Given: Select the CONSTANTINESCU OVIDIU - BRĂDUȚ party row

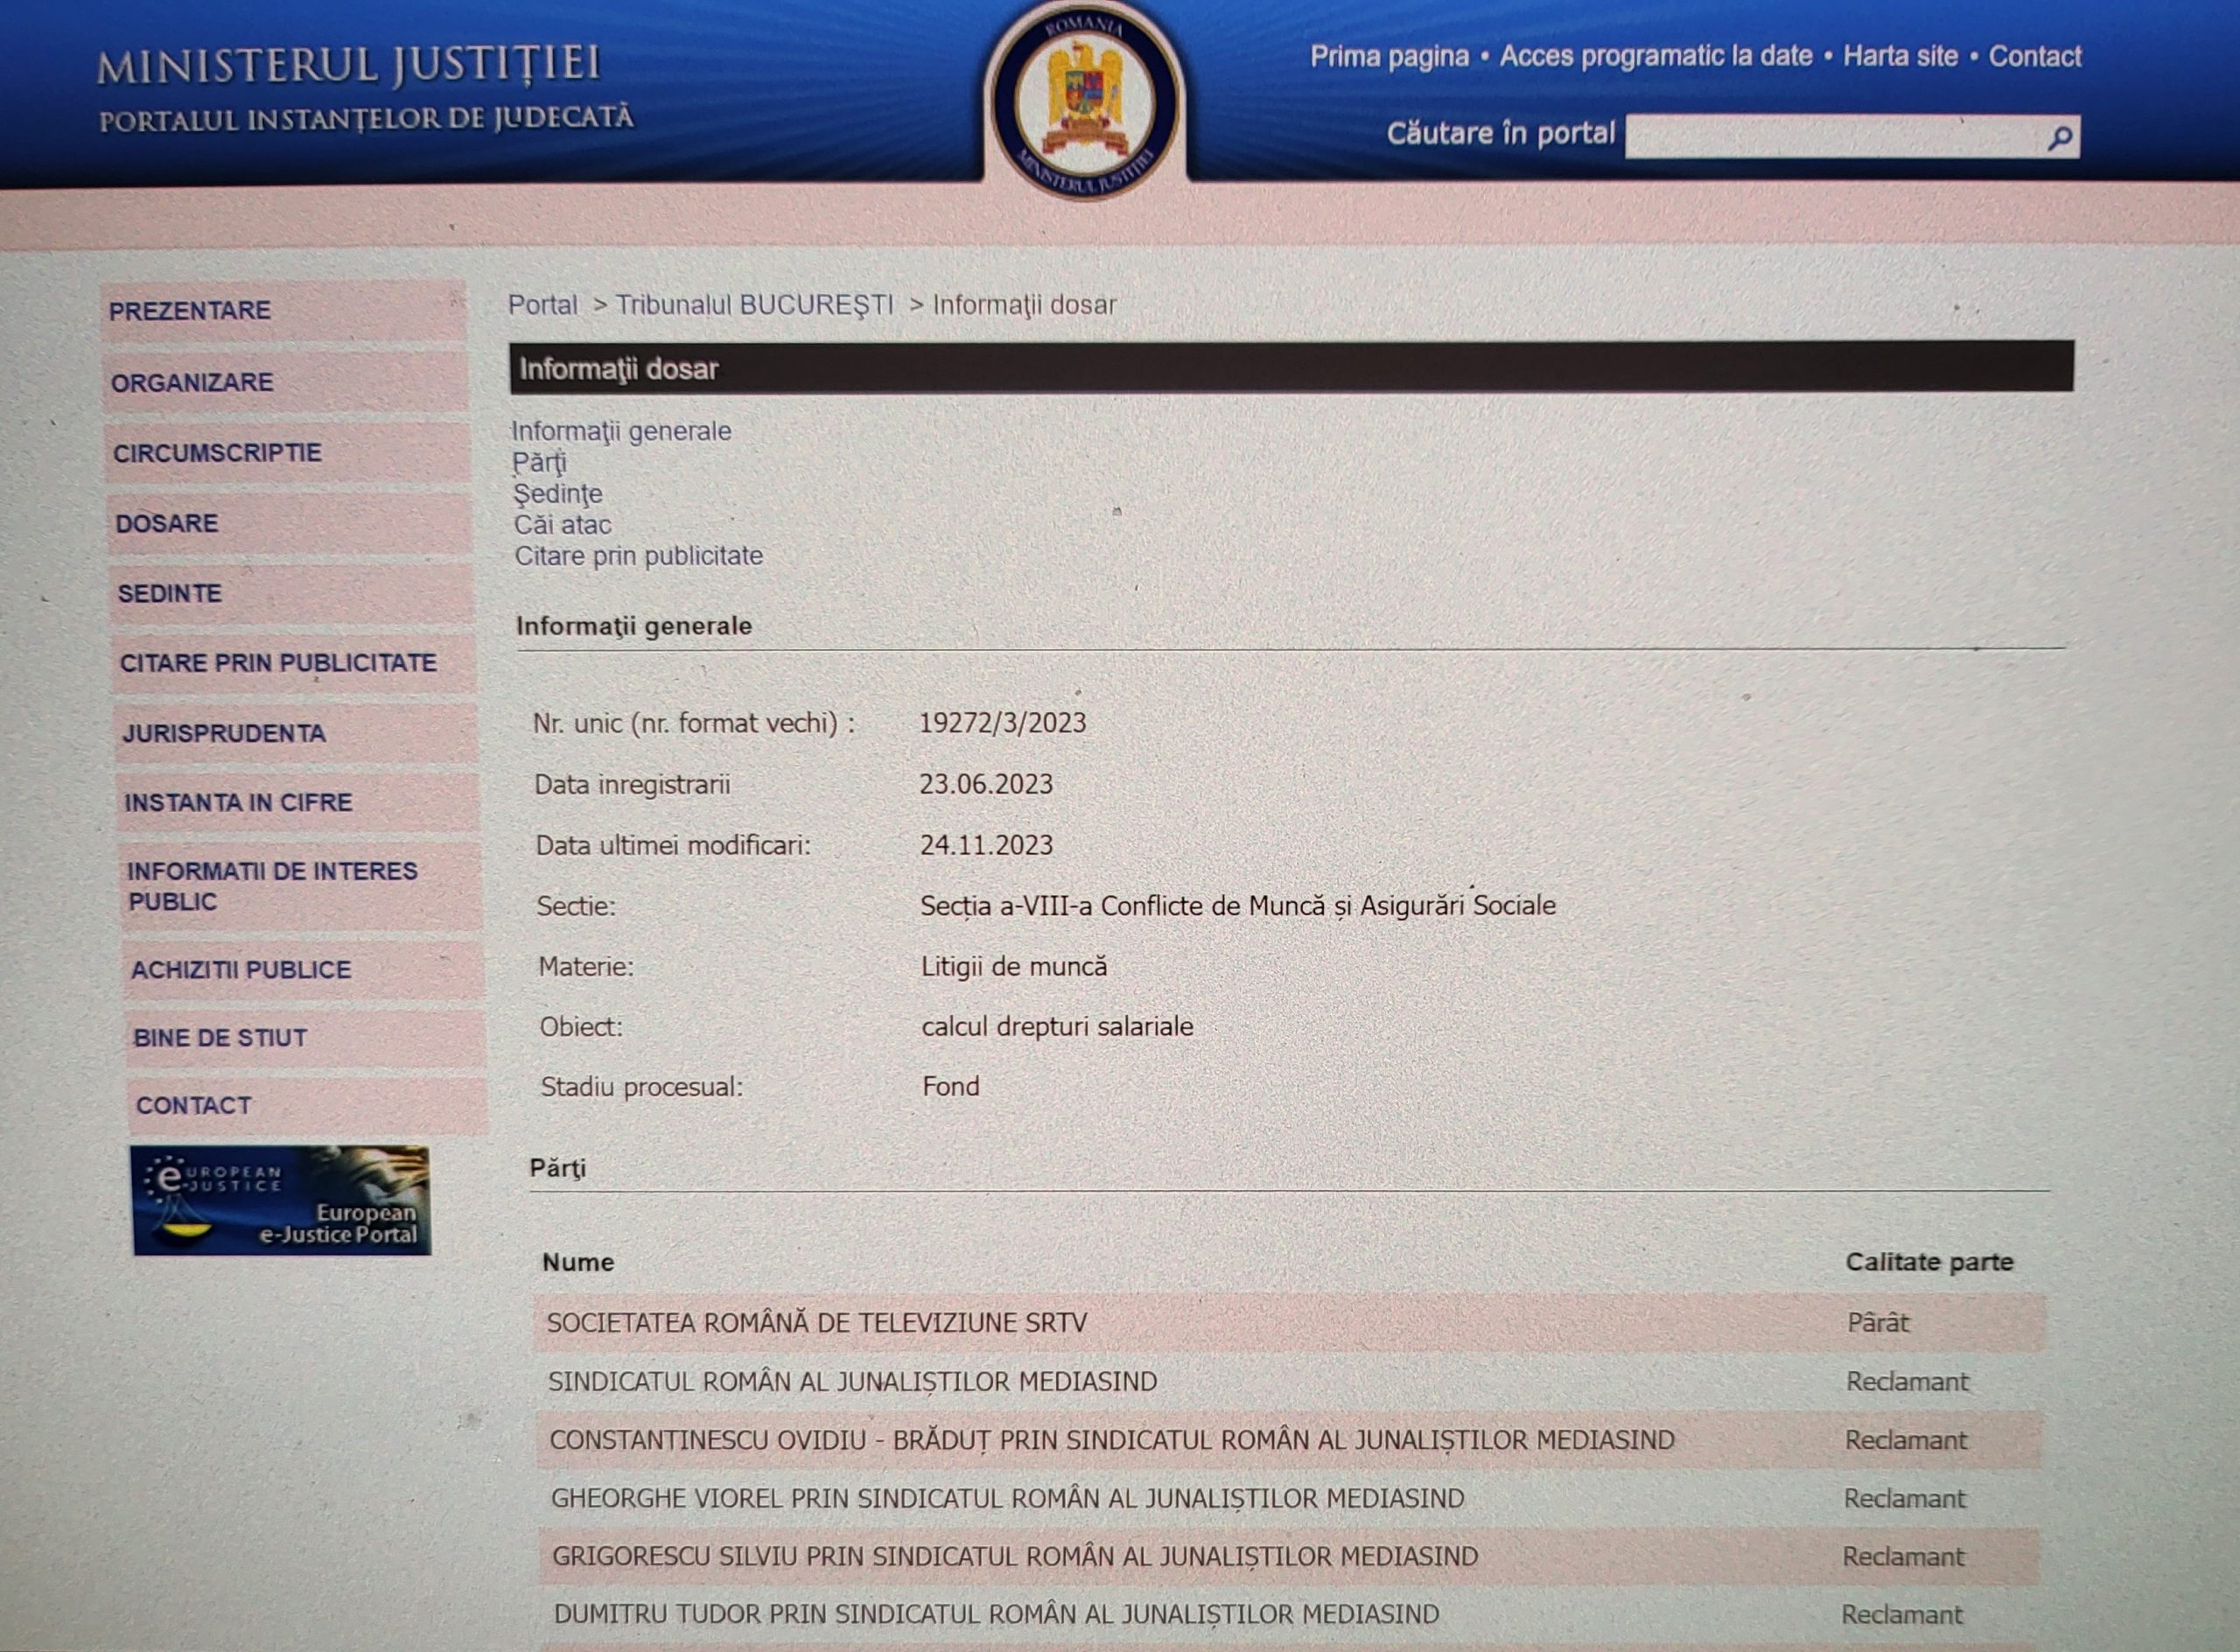Looking at the screenshot, I should coord(1289,1440).
